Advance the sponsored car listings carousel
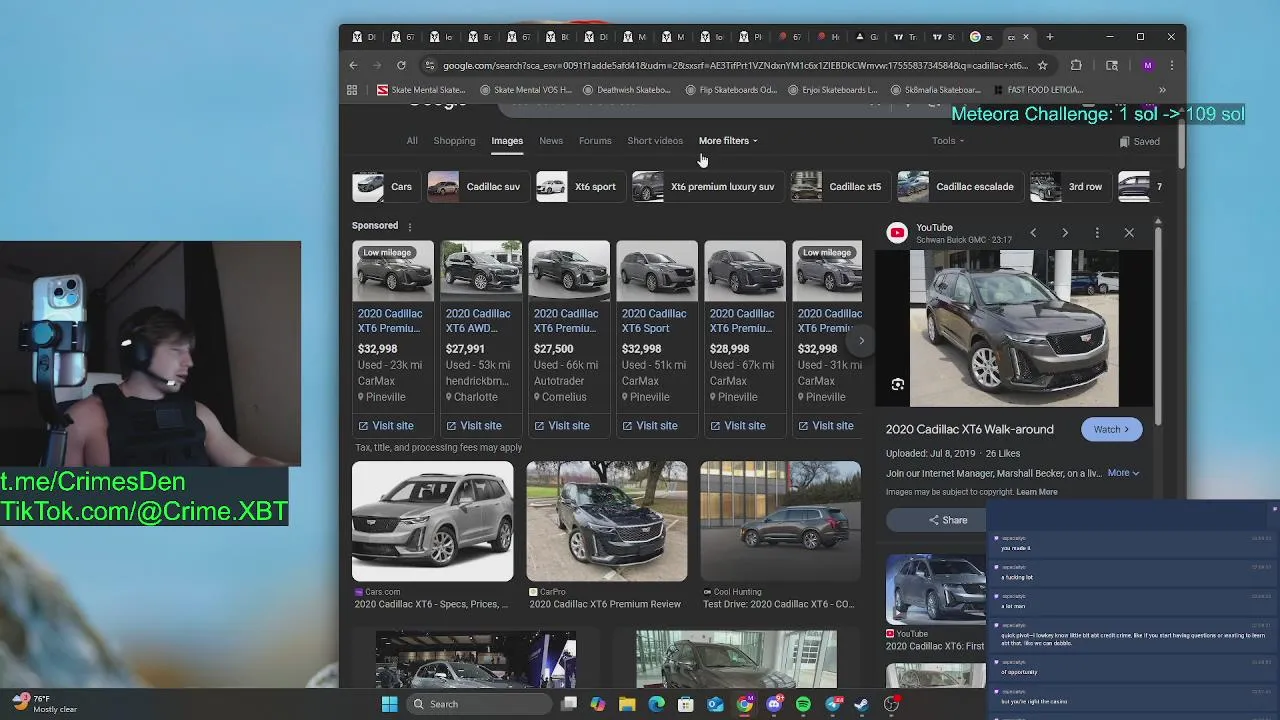Image resolution: width=1280 pixels, height=720 pixels. (861, 341)
